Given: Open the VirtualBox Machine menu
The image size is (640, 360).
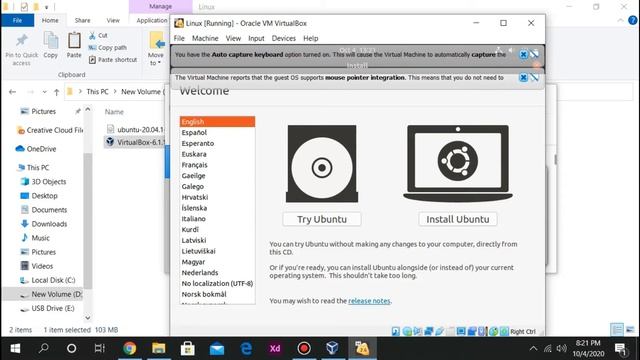Looking at the screenshot, I should (x=205, y=38).
